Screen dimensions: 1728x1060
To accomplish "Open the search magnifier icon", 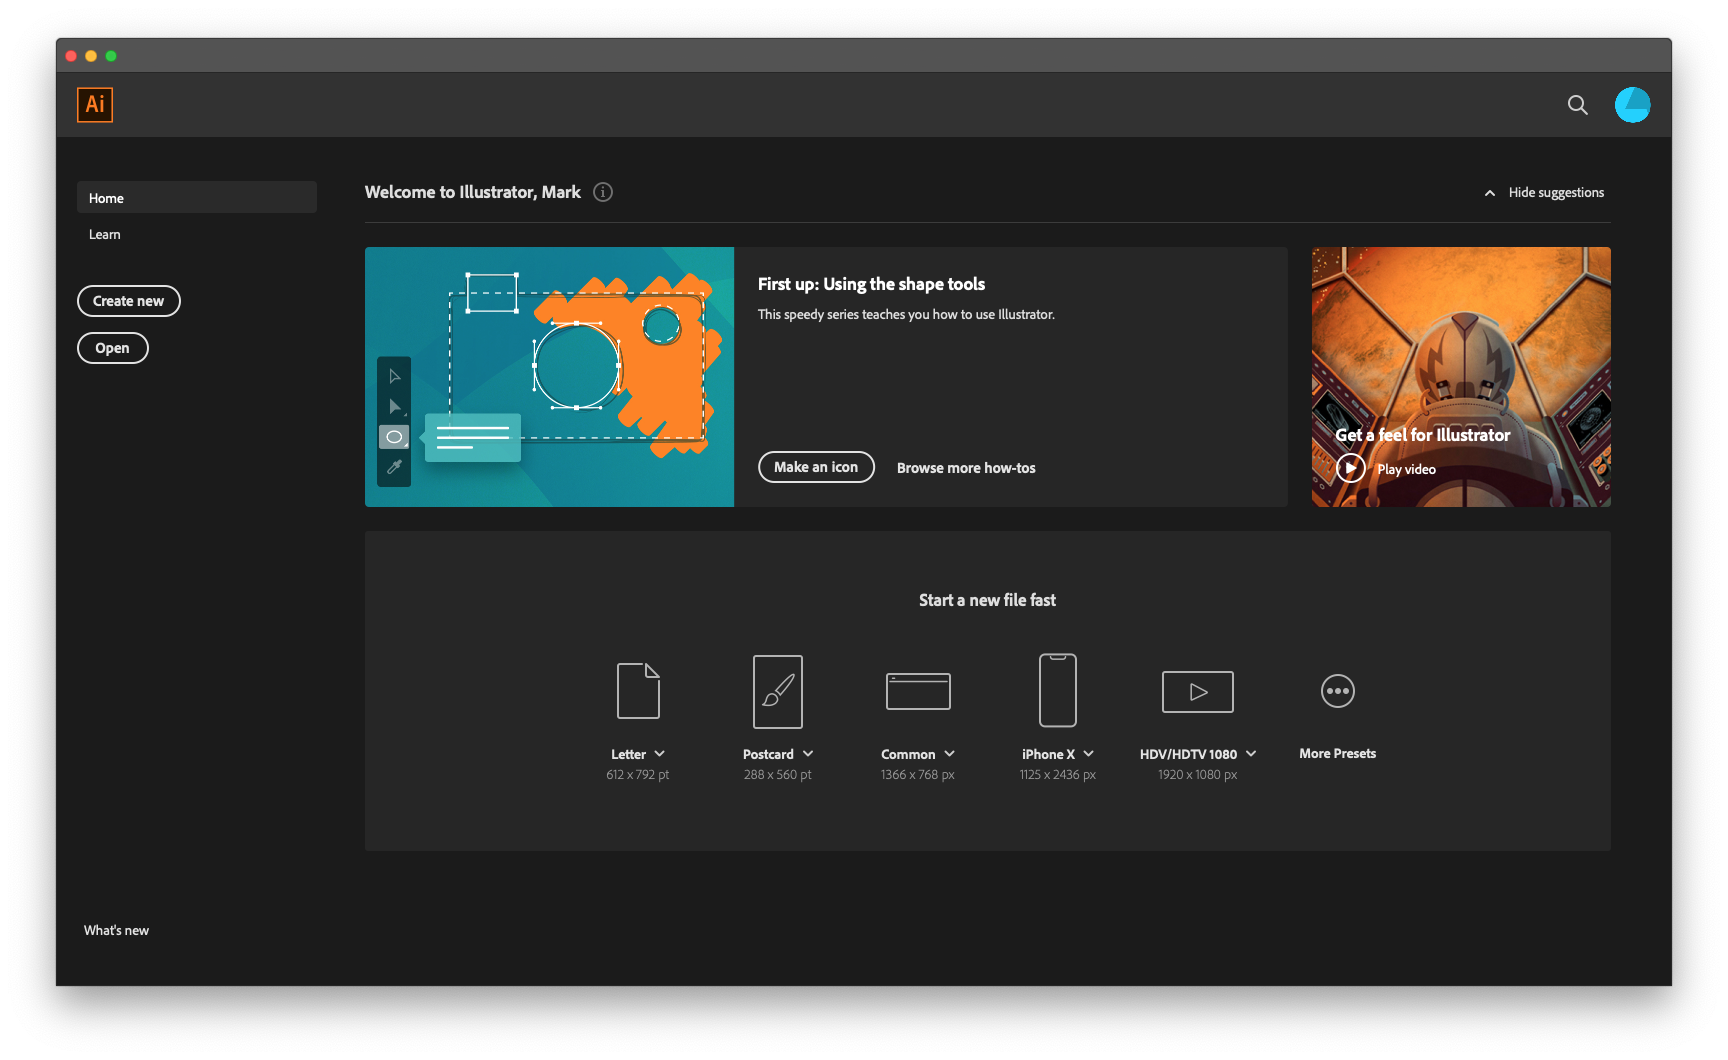I will pyautogui.click(x=1578, y=105).
